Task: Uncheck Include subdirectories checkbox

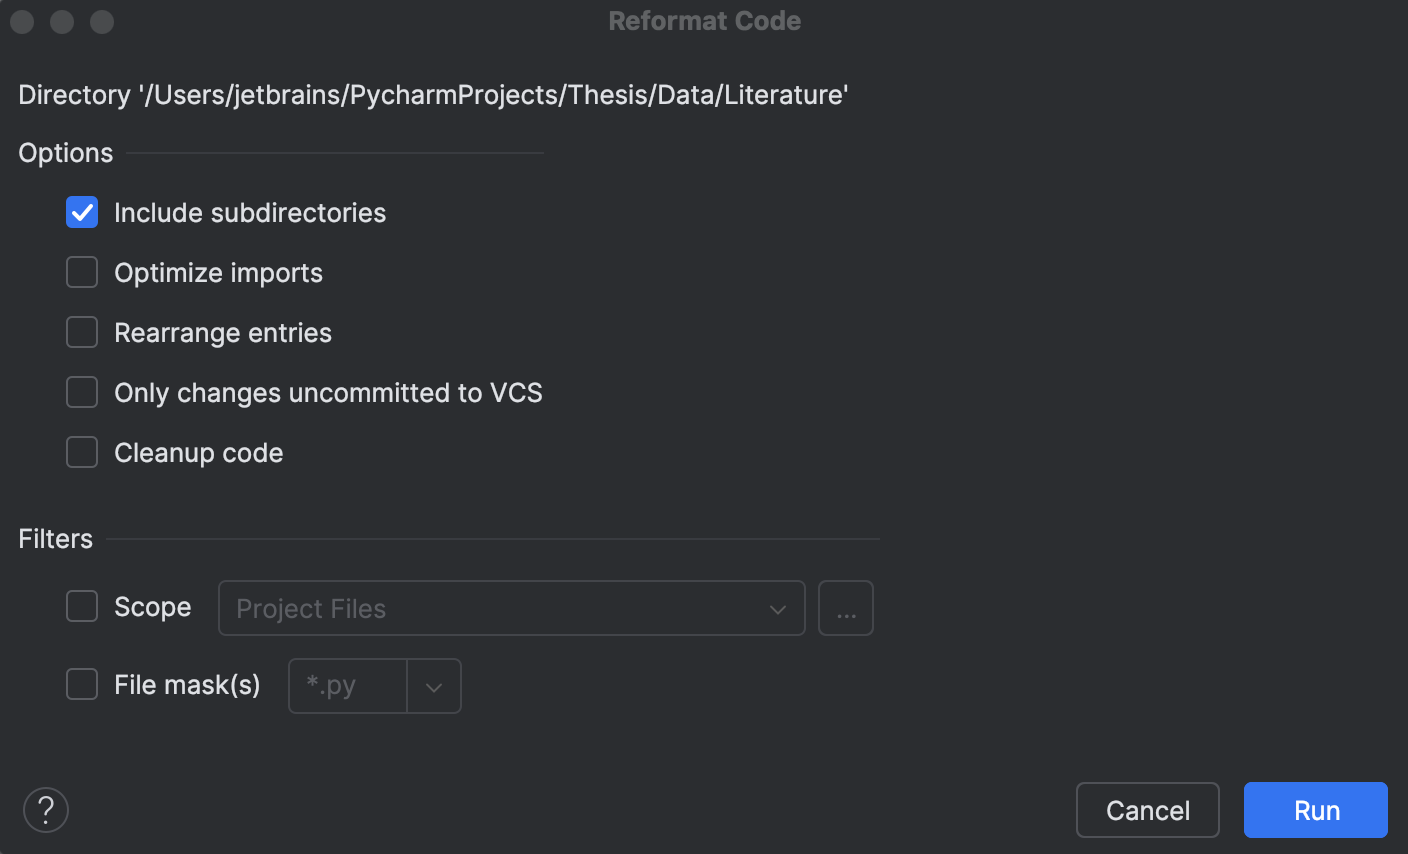Action: [82, 213]
